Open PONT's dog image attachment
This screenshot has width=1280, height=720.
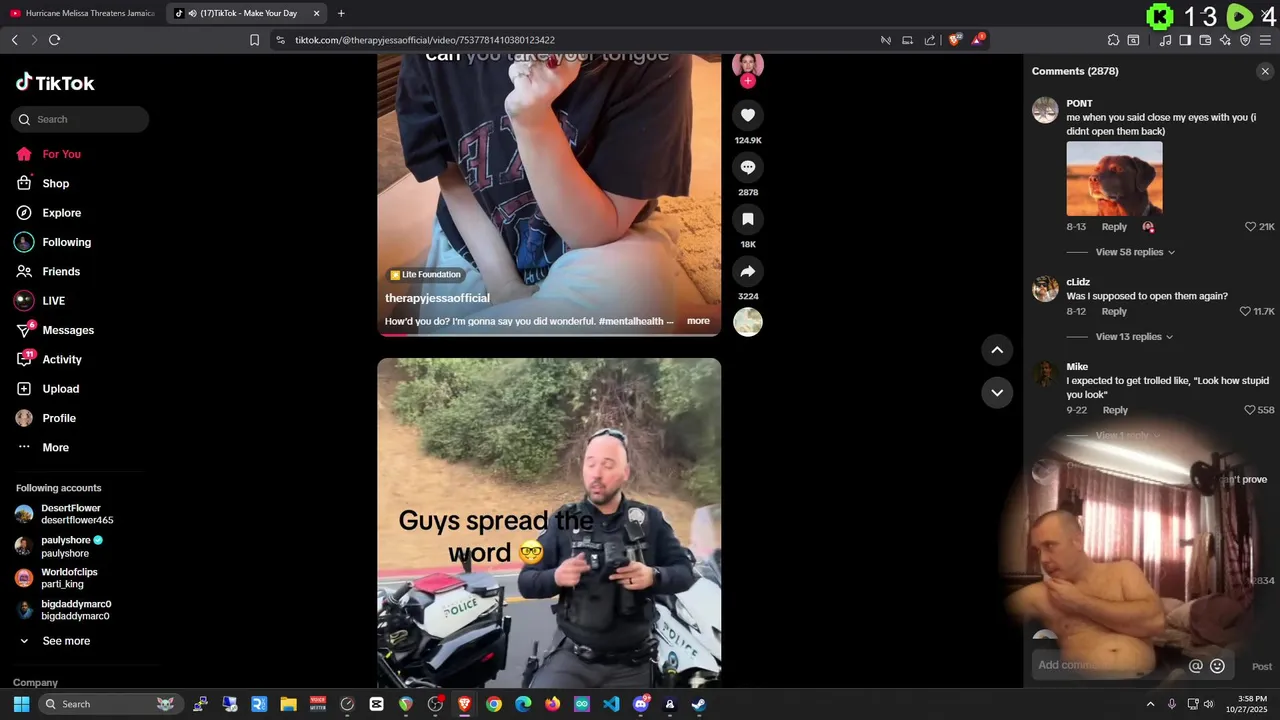click(x=1114, y=178)
